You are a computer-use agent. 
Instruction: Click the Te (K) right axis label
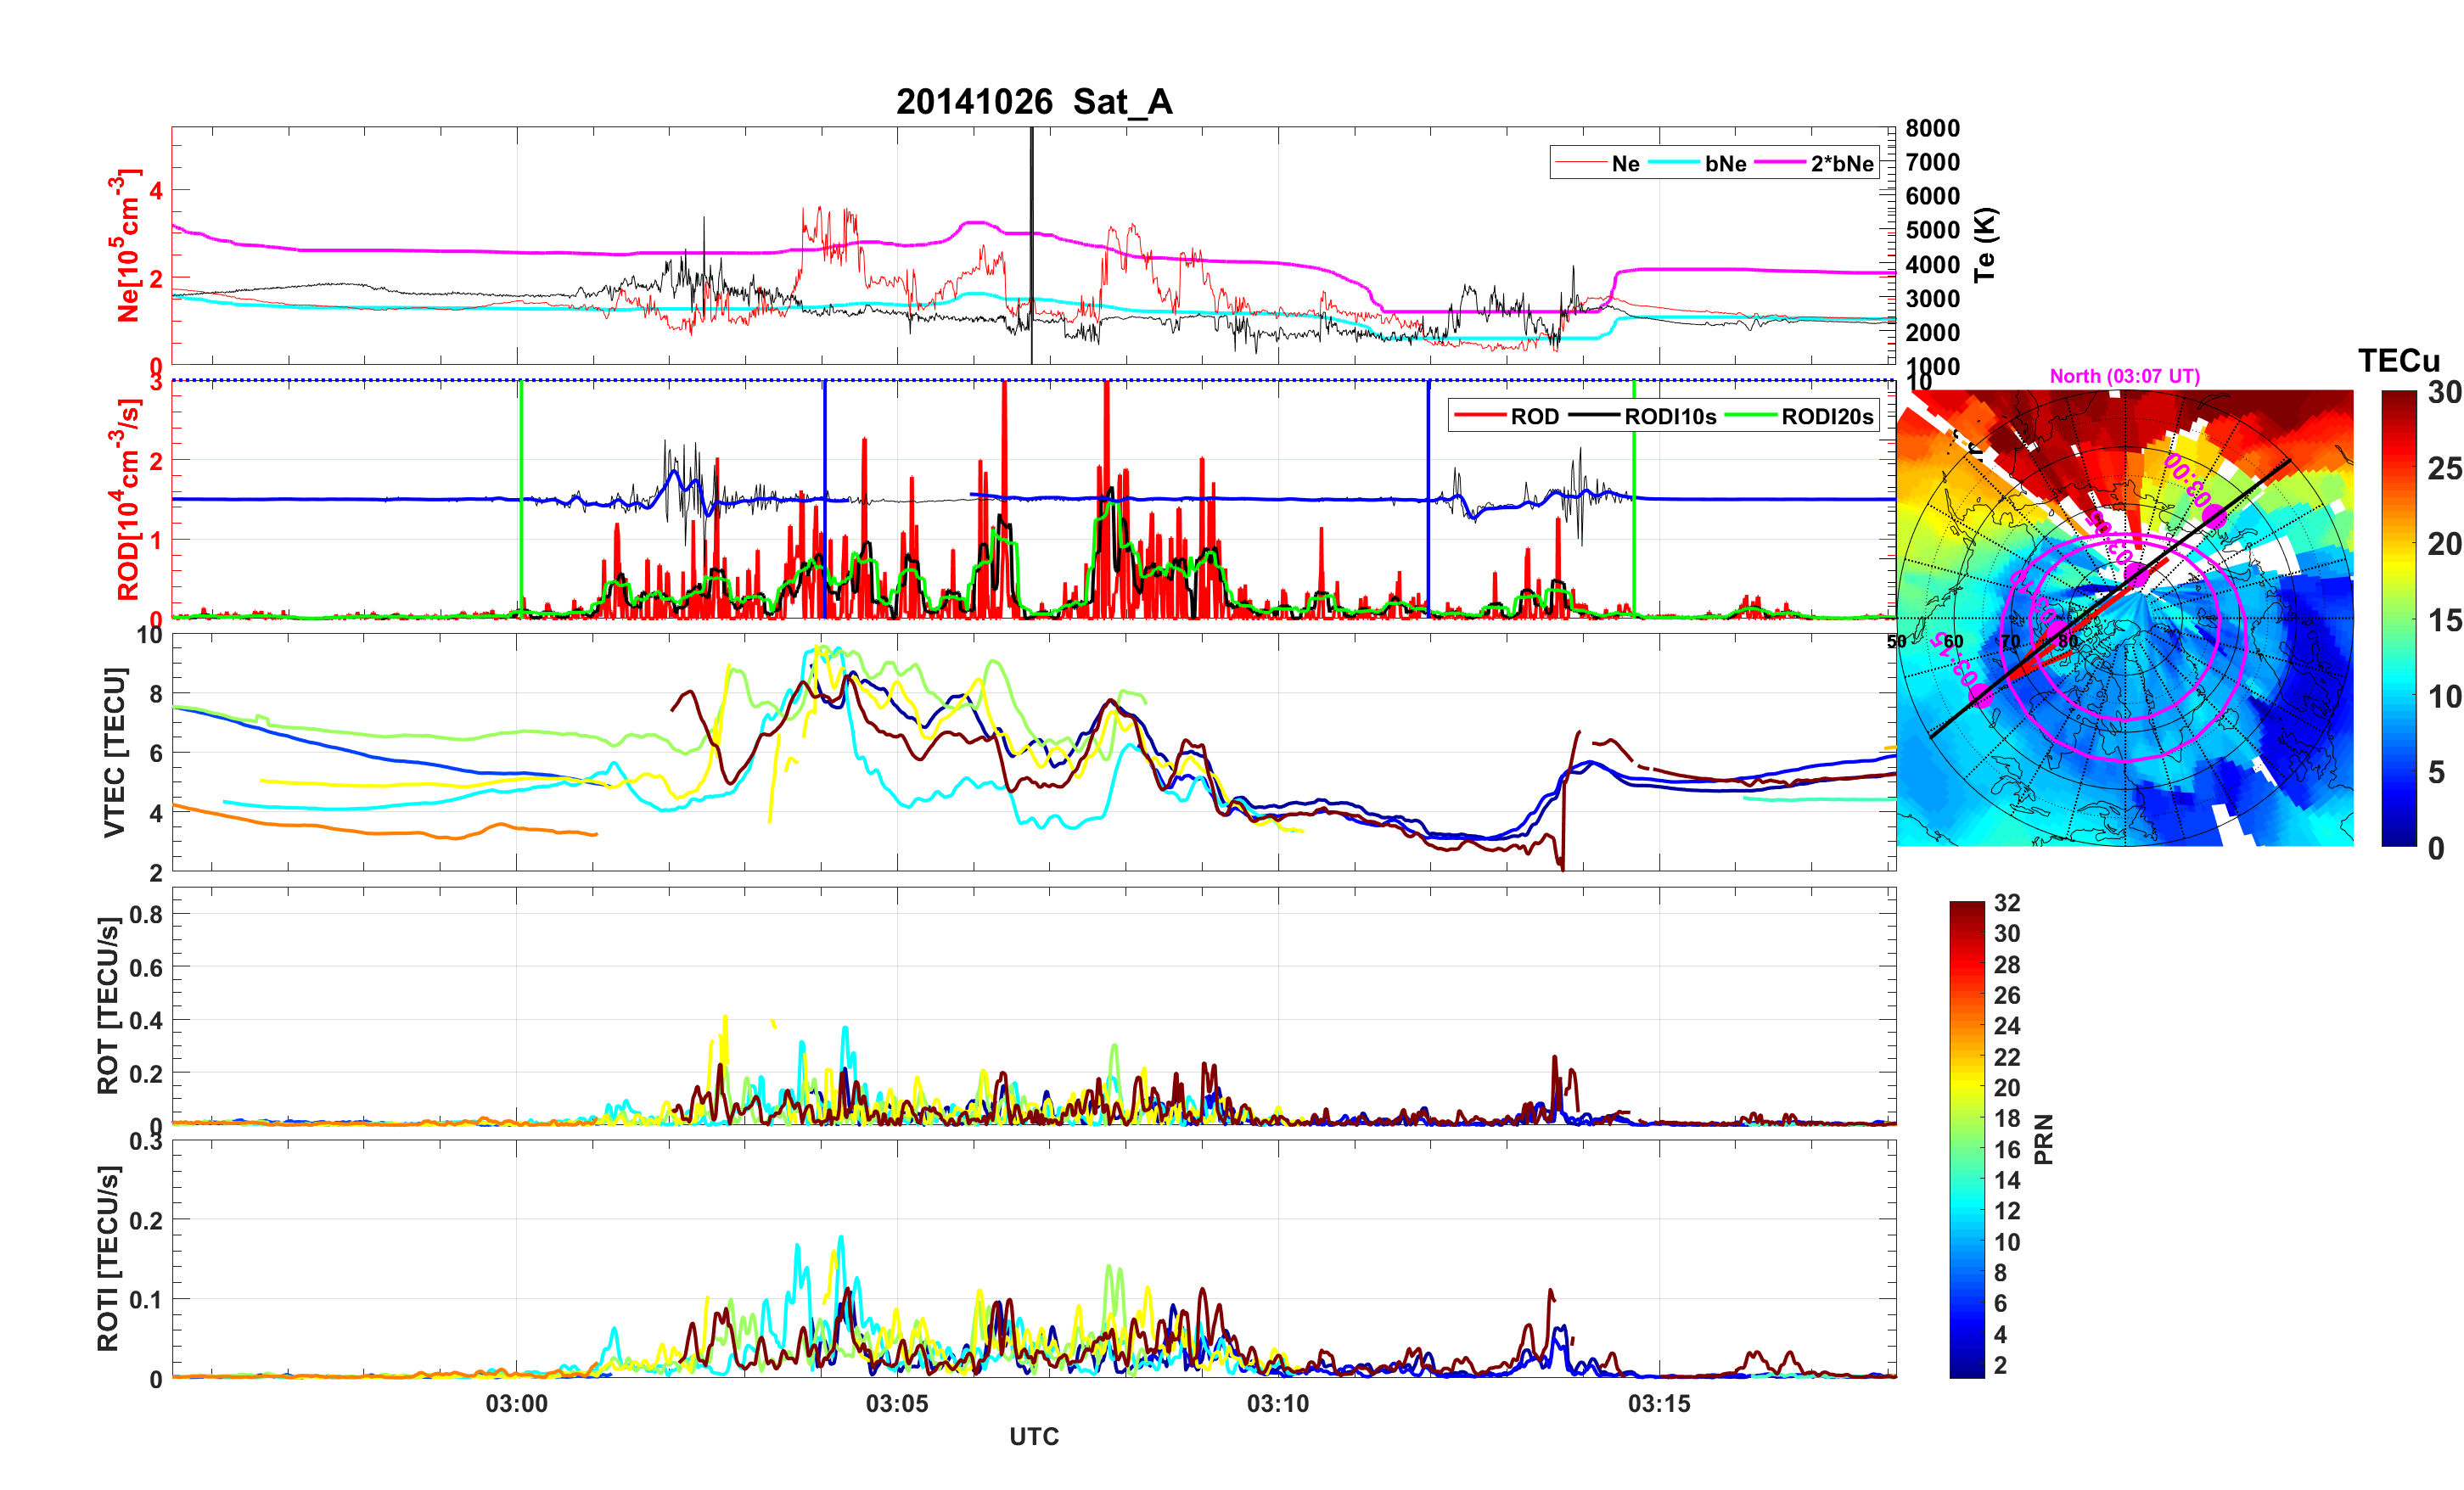pyautogui.click(x=1985, y=245)
